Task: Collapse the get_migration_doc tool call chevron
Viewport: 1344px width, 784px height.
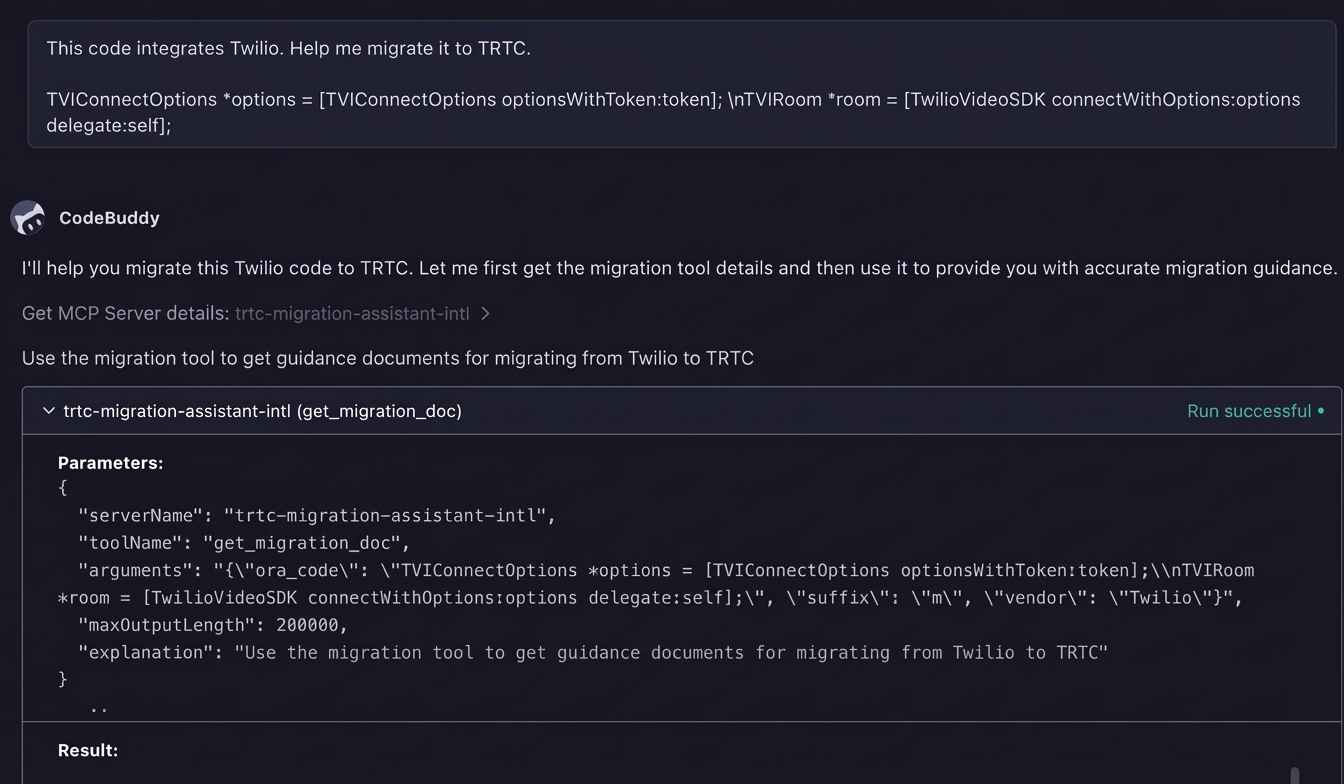Action: [x=48, y=411]
